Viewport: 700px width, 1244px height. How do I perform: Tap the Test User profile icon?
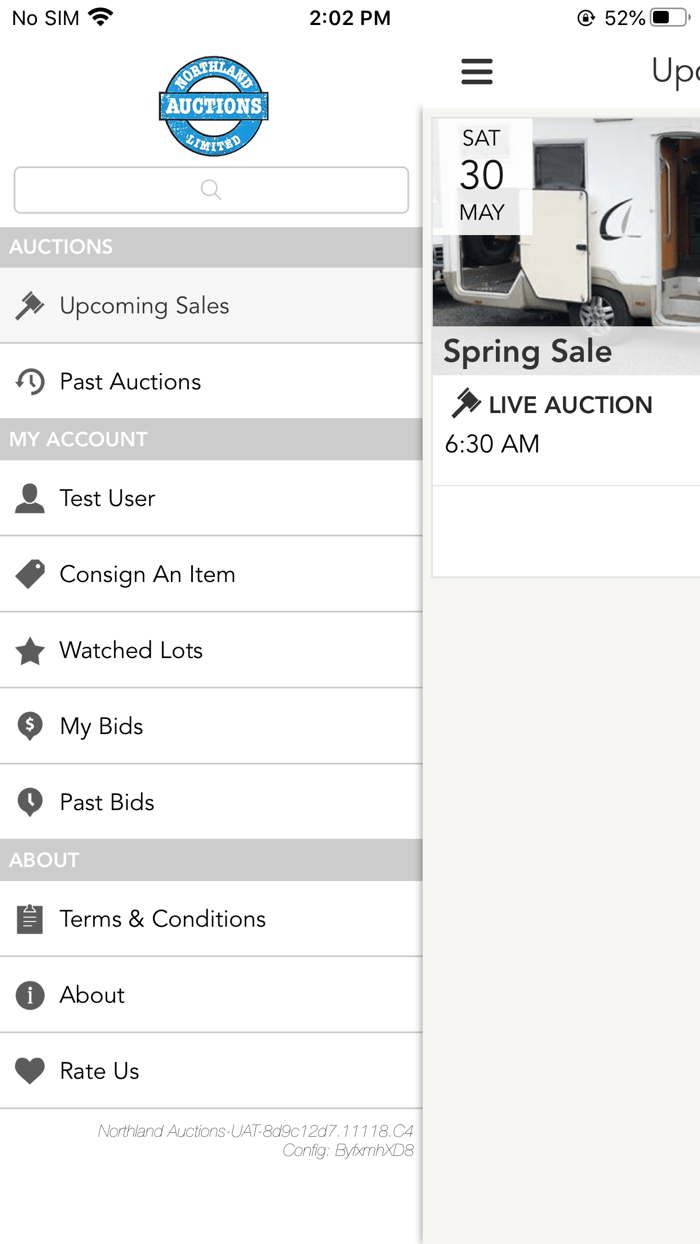pos(29,497)
